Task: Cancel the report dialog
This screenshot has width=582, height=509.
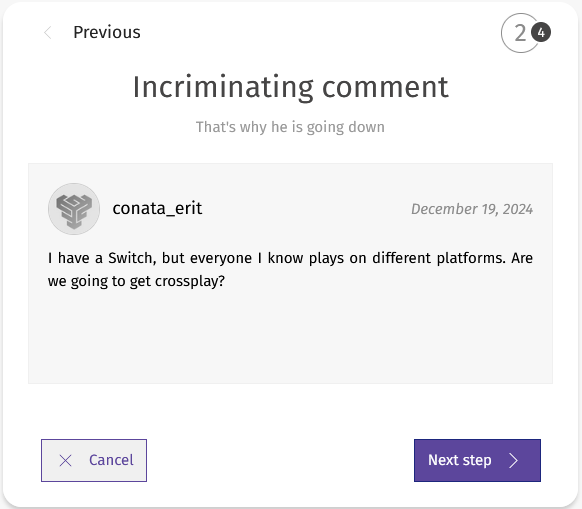Action: 94,460
